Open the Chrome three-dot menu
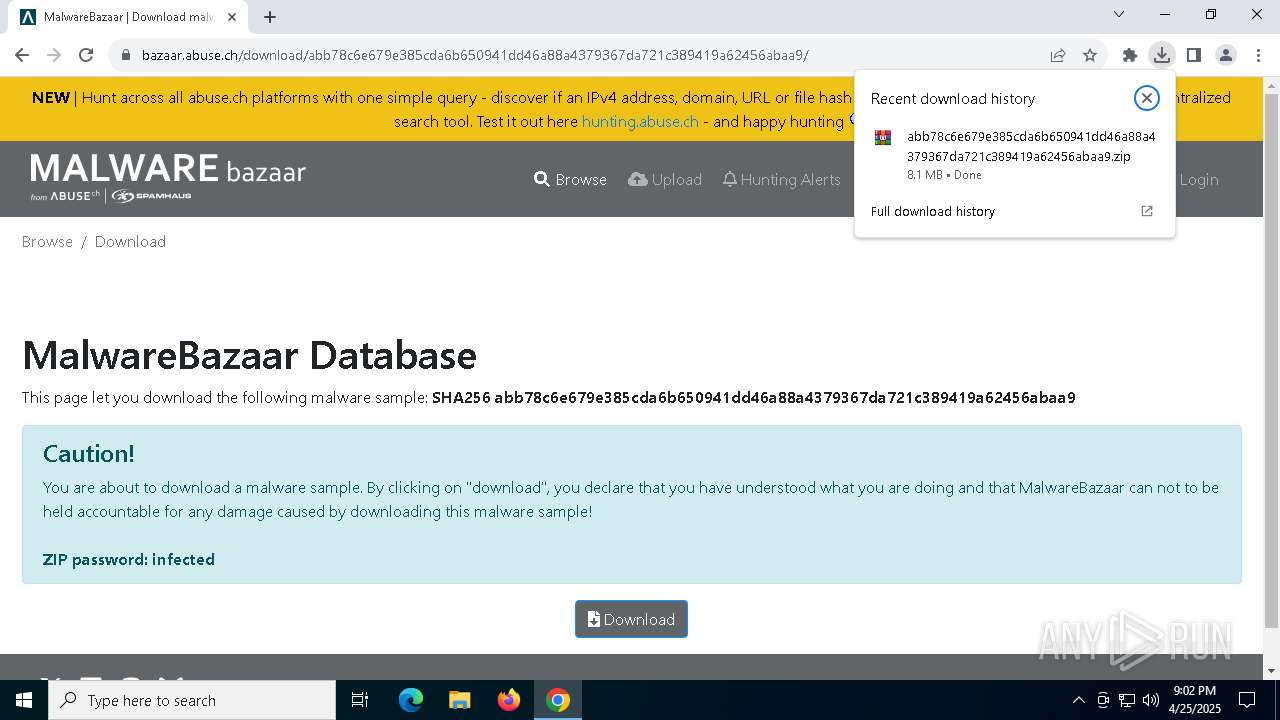Screen dimensions: 1280x720 click(1257, 55)
